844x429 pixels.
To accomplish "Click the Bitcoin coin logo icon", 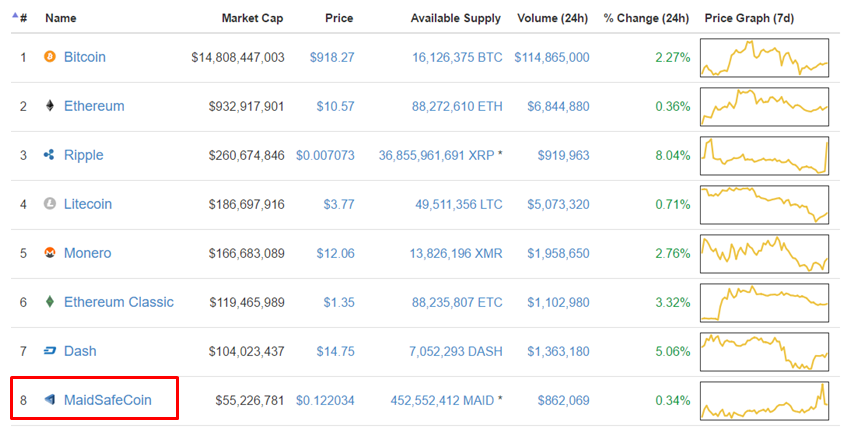I will pos(50,57).
